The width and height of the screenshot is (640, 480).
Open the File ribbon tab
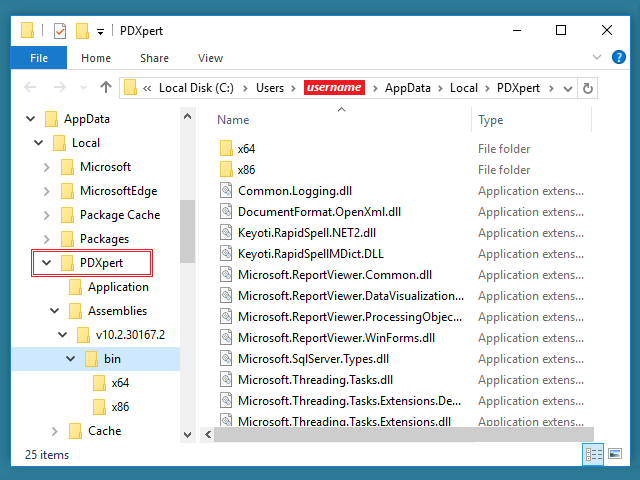click(39, 58)
